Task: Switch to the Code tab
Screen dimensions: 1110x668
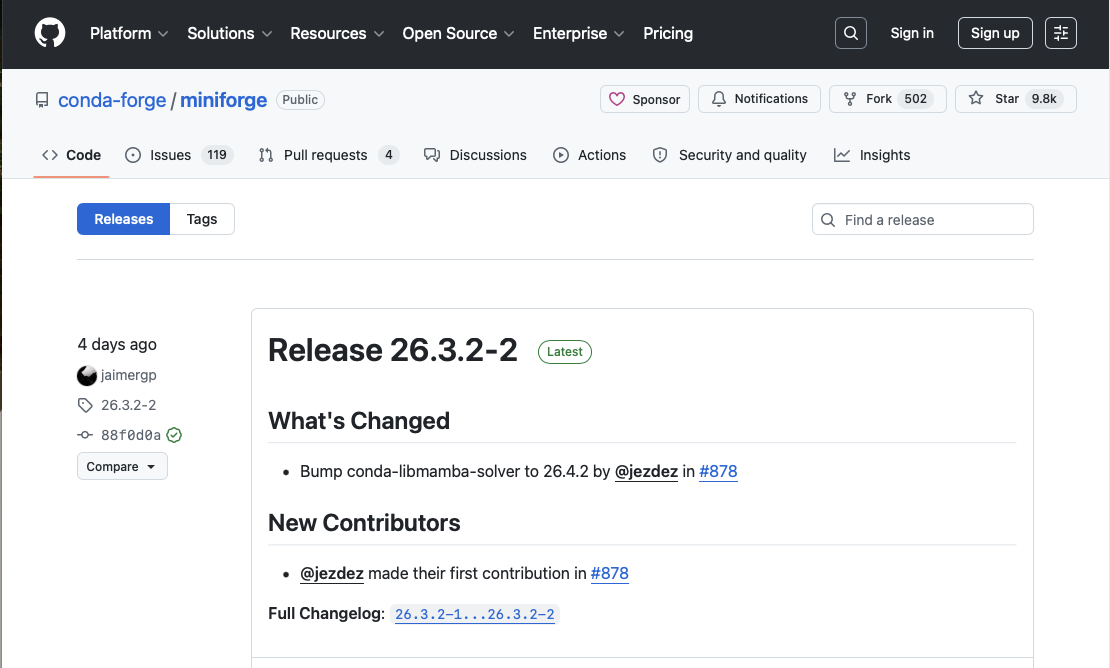Action: pyautogui.click(x=71, y=155)
